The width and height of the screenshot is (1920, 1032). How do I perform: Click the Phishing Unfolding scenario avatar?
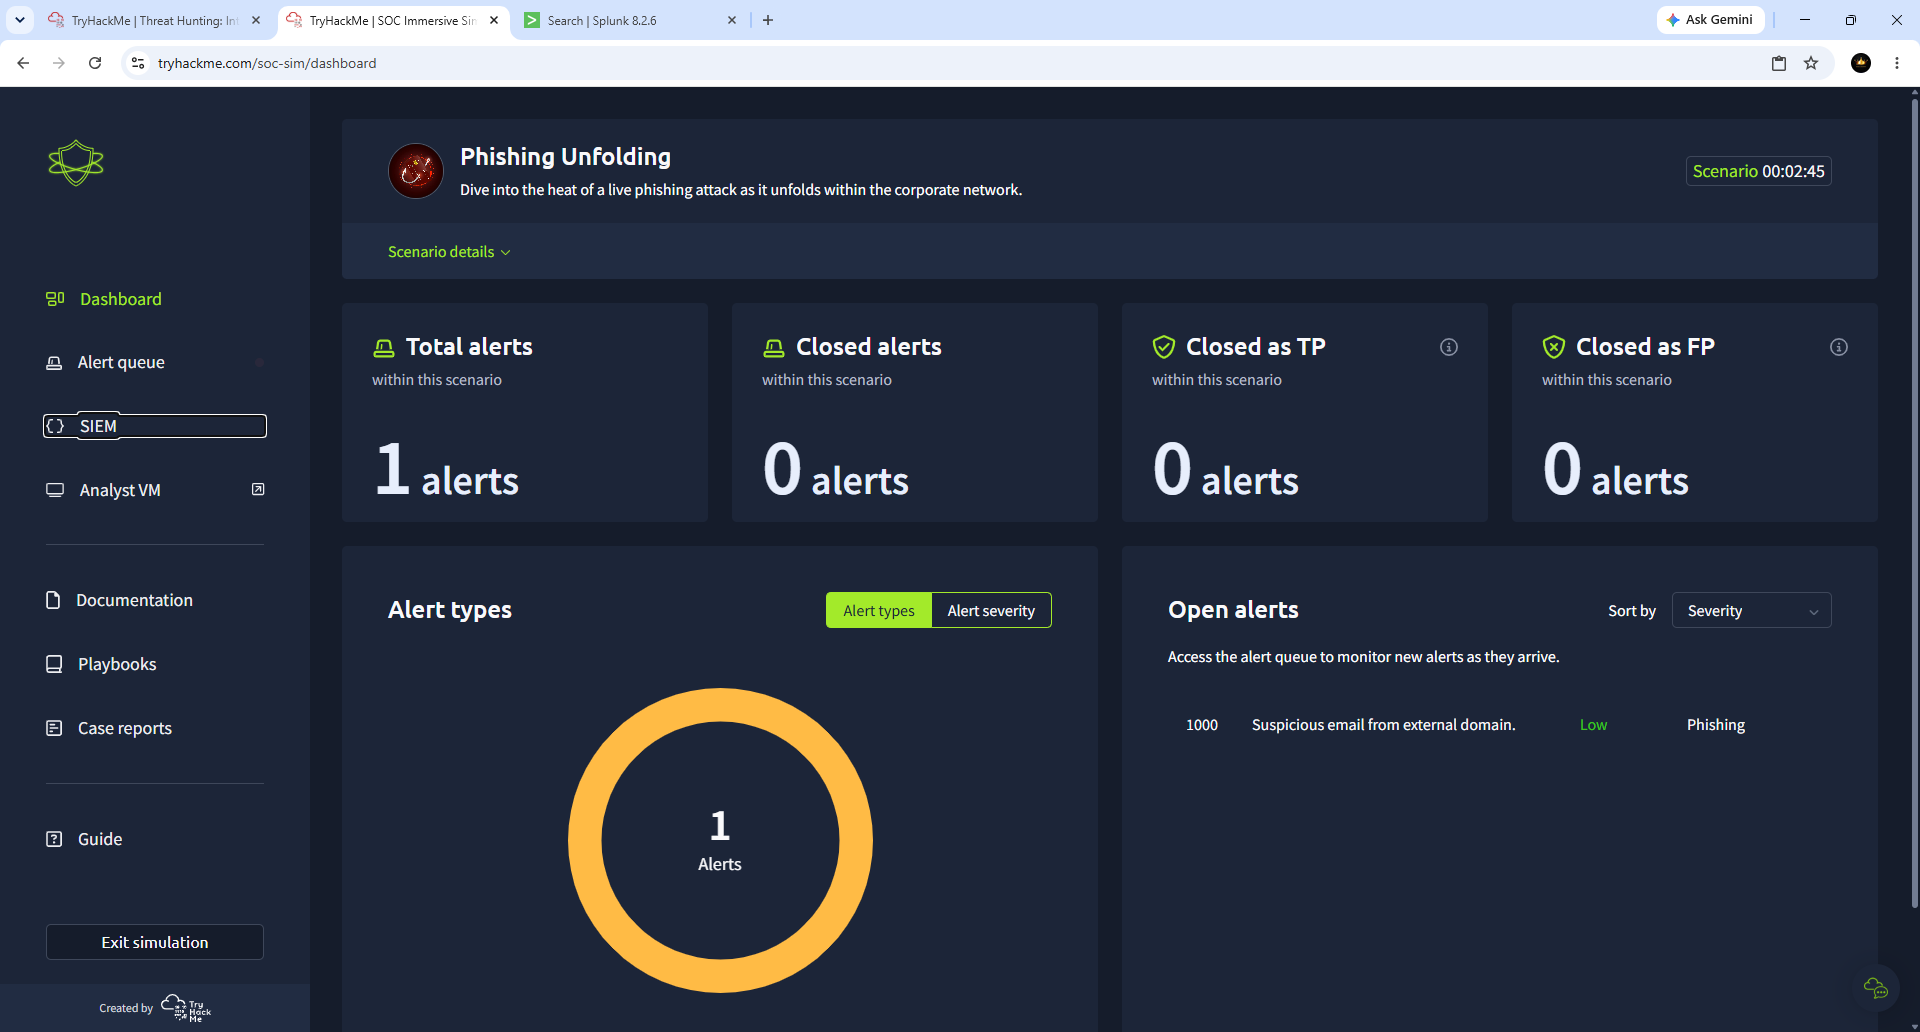click(x=416, y=171)
